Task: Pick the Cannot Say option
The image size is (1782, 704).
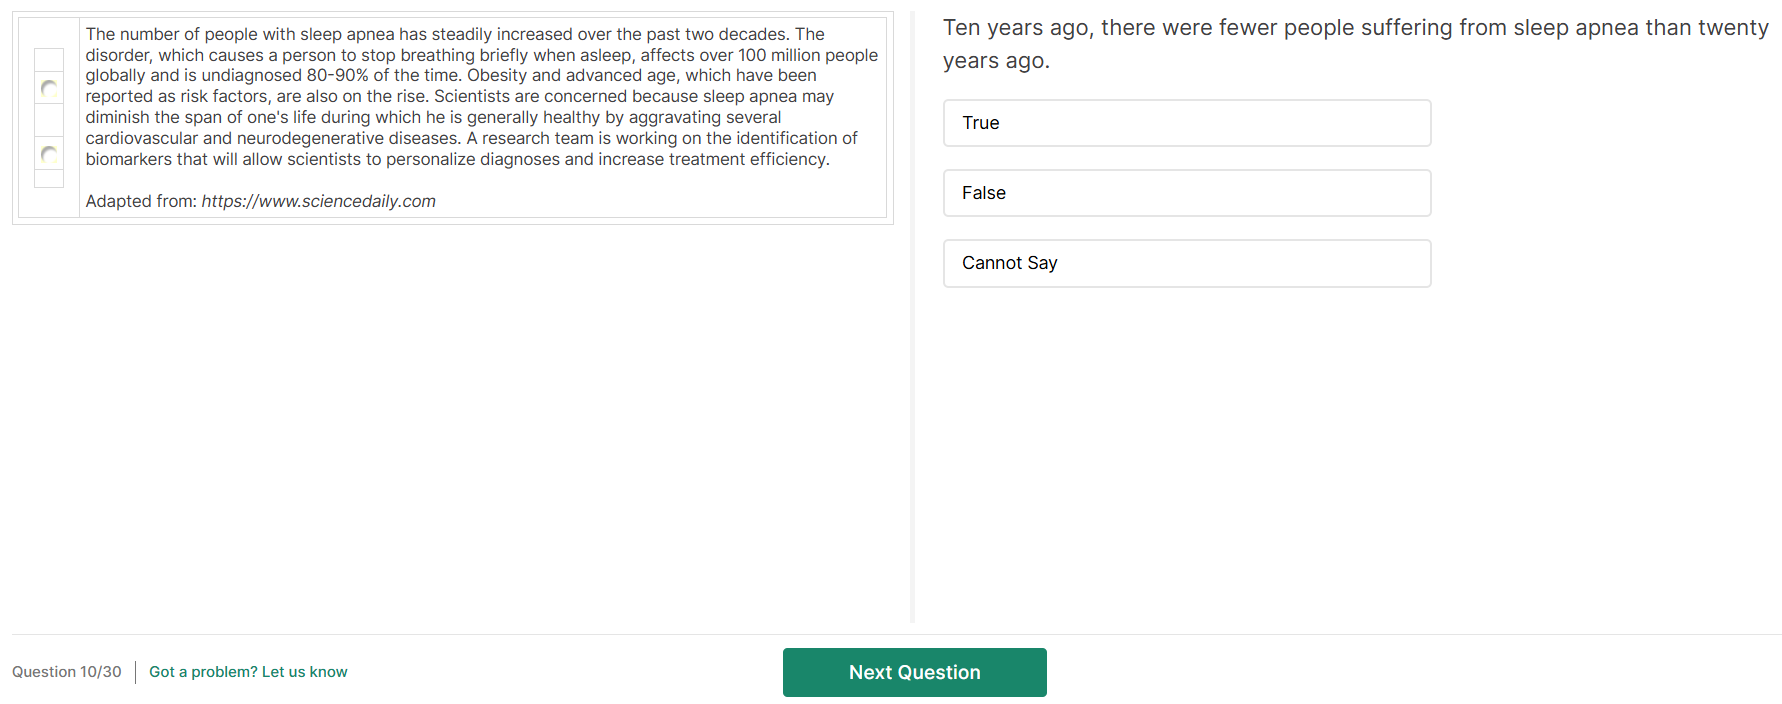Action: click(1186, 263)
